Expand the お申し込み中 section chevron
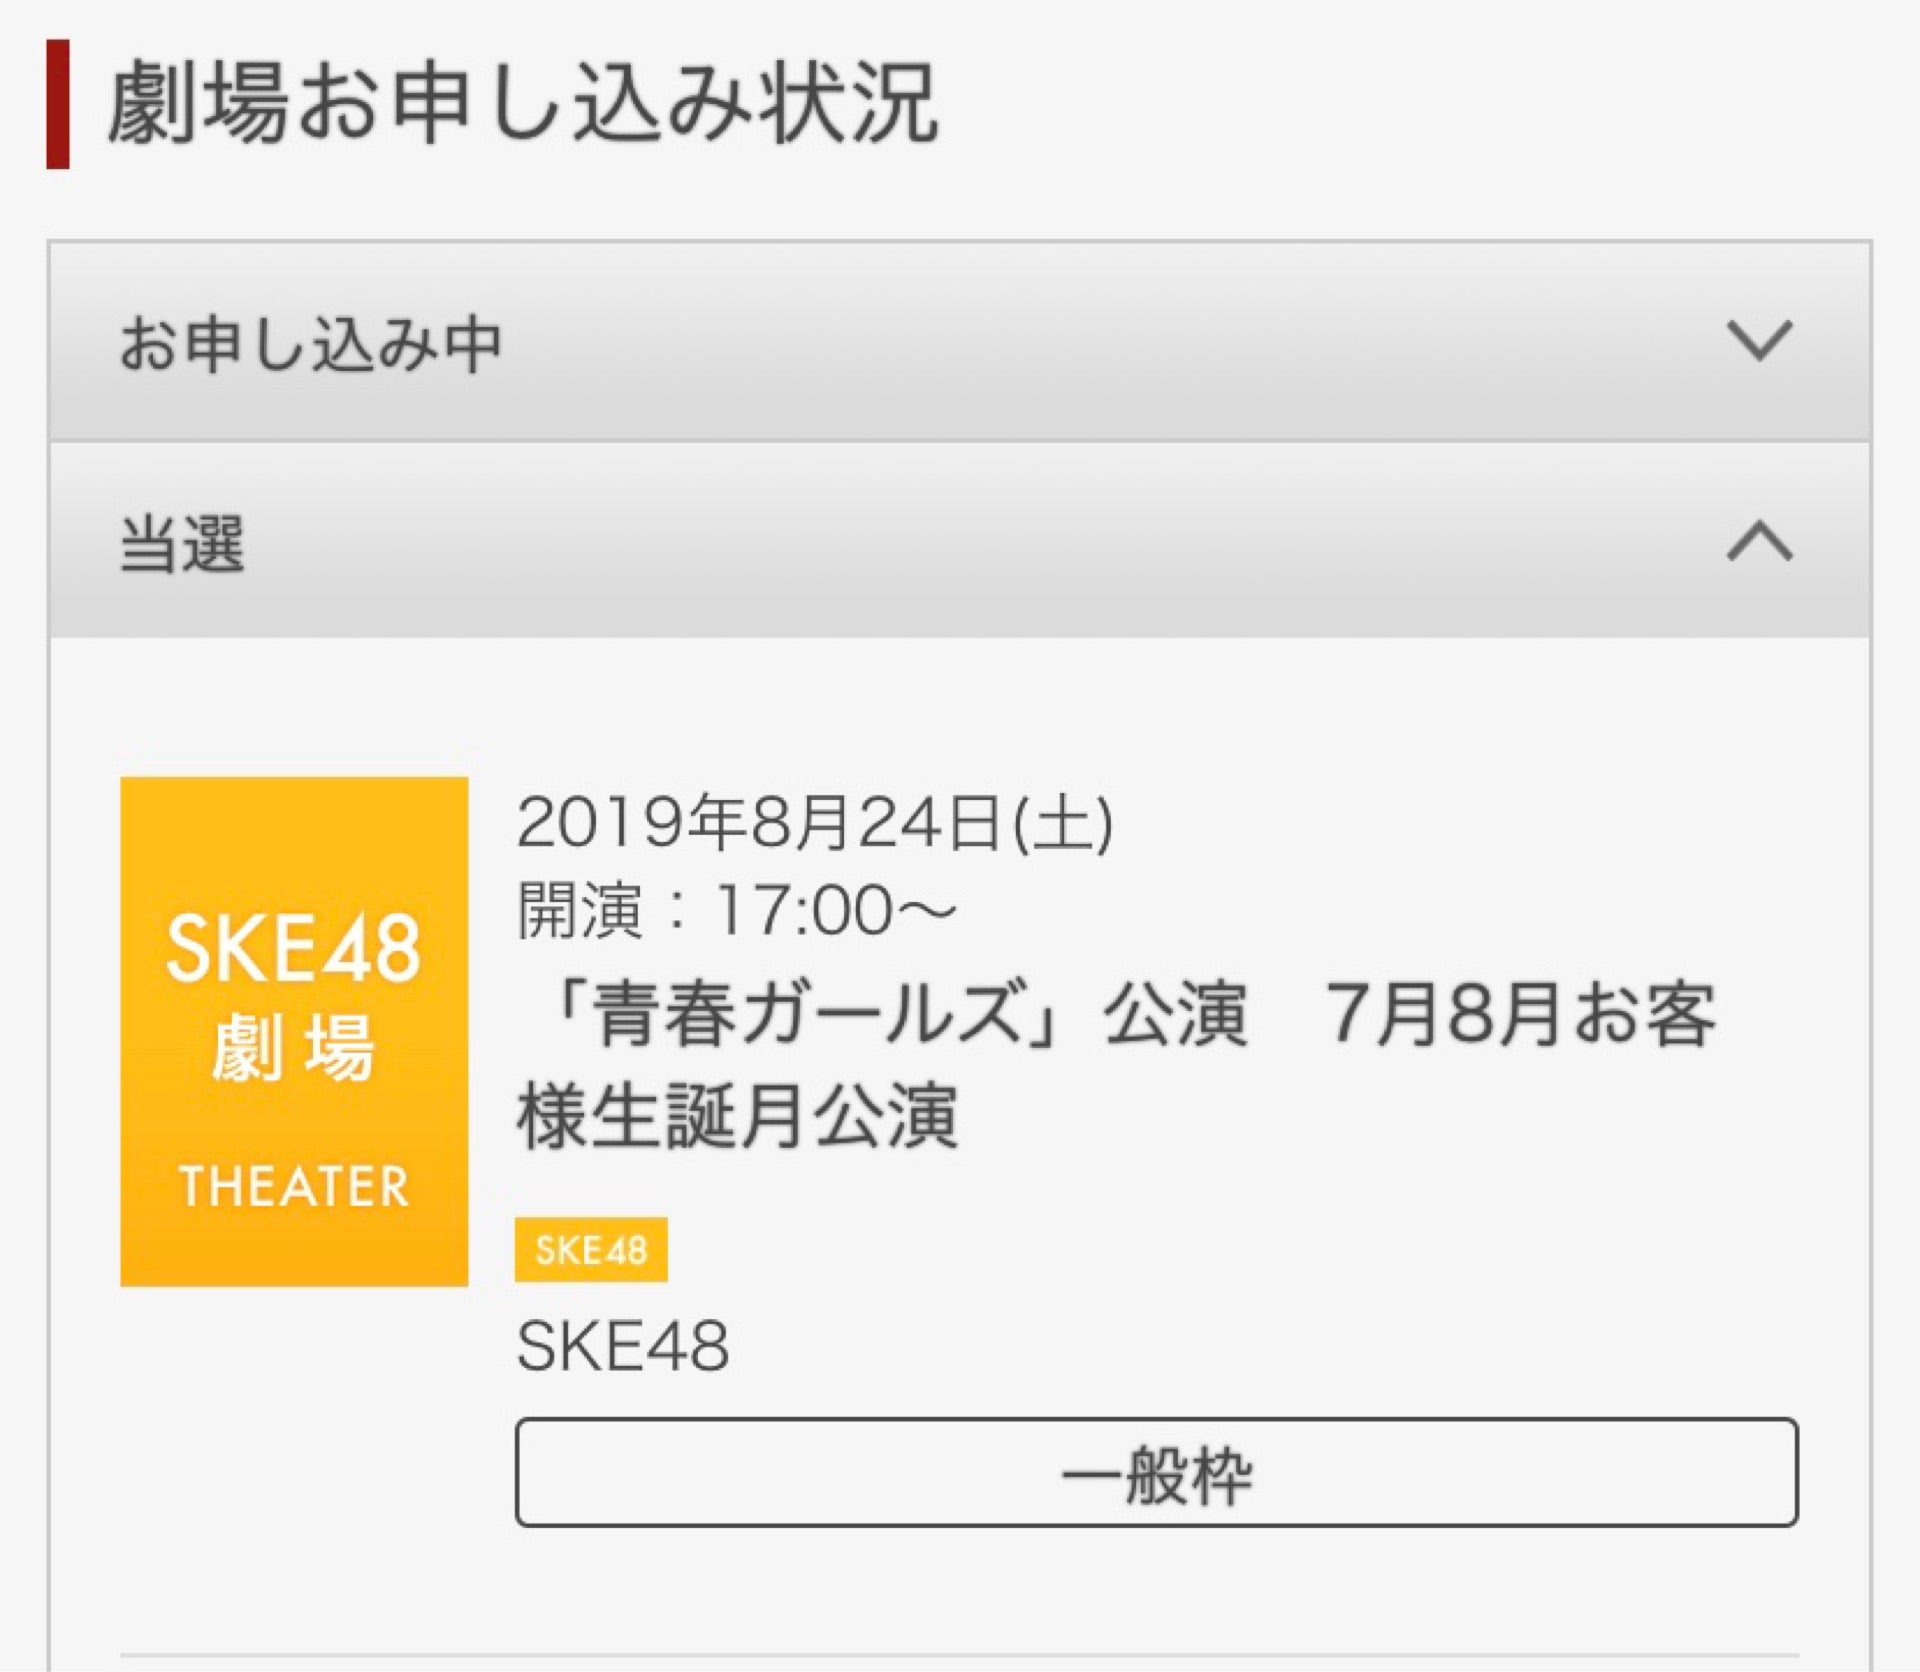Screen dimensions: 1920x1672 1759,340
